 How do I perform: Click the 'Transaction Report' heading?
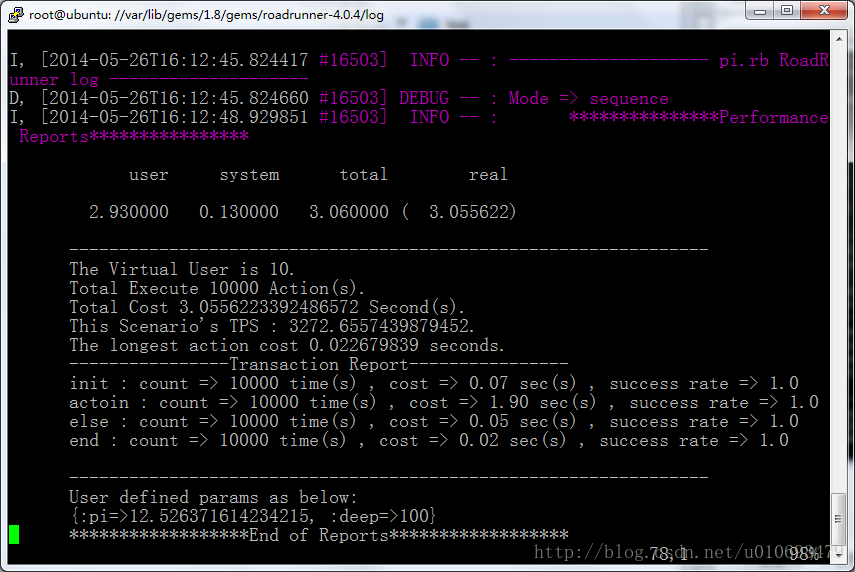point(318,364)
